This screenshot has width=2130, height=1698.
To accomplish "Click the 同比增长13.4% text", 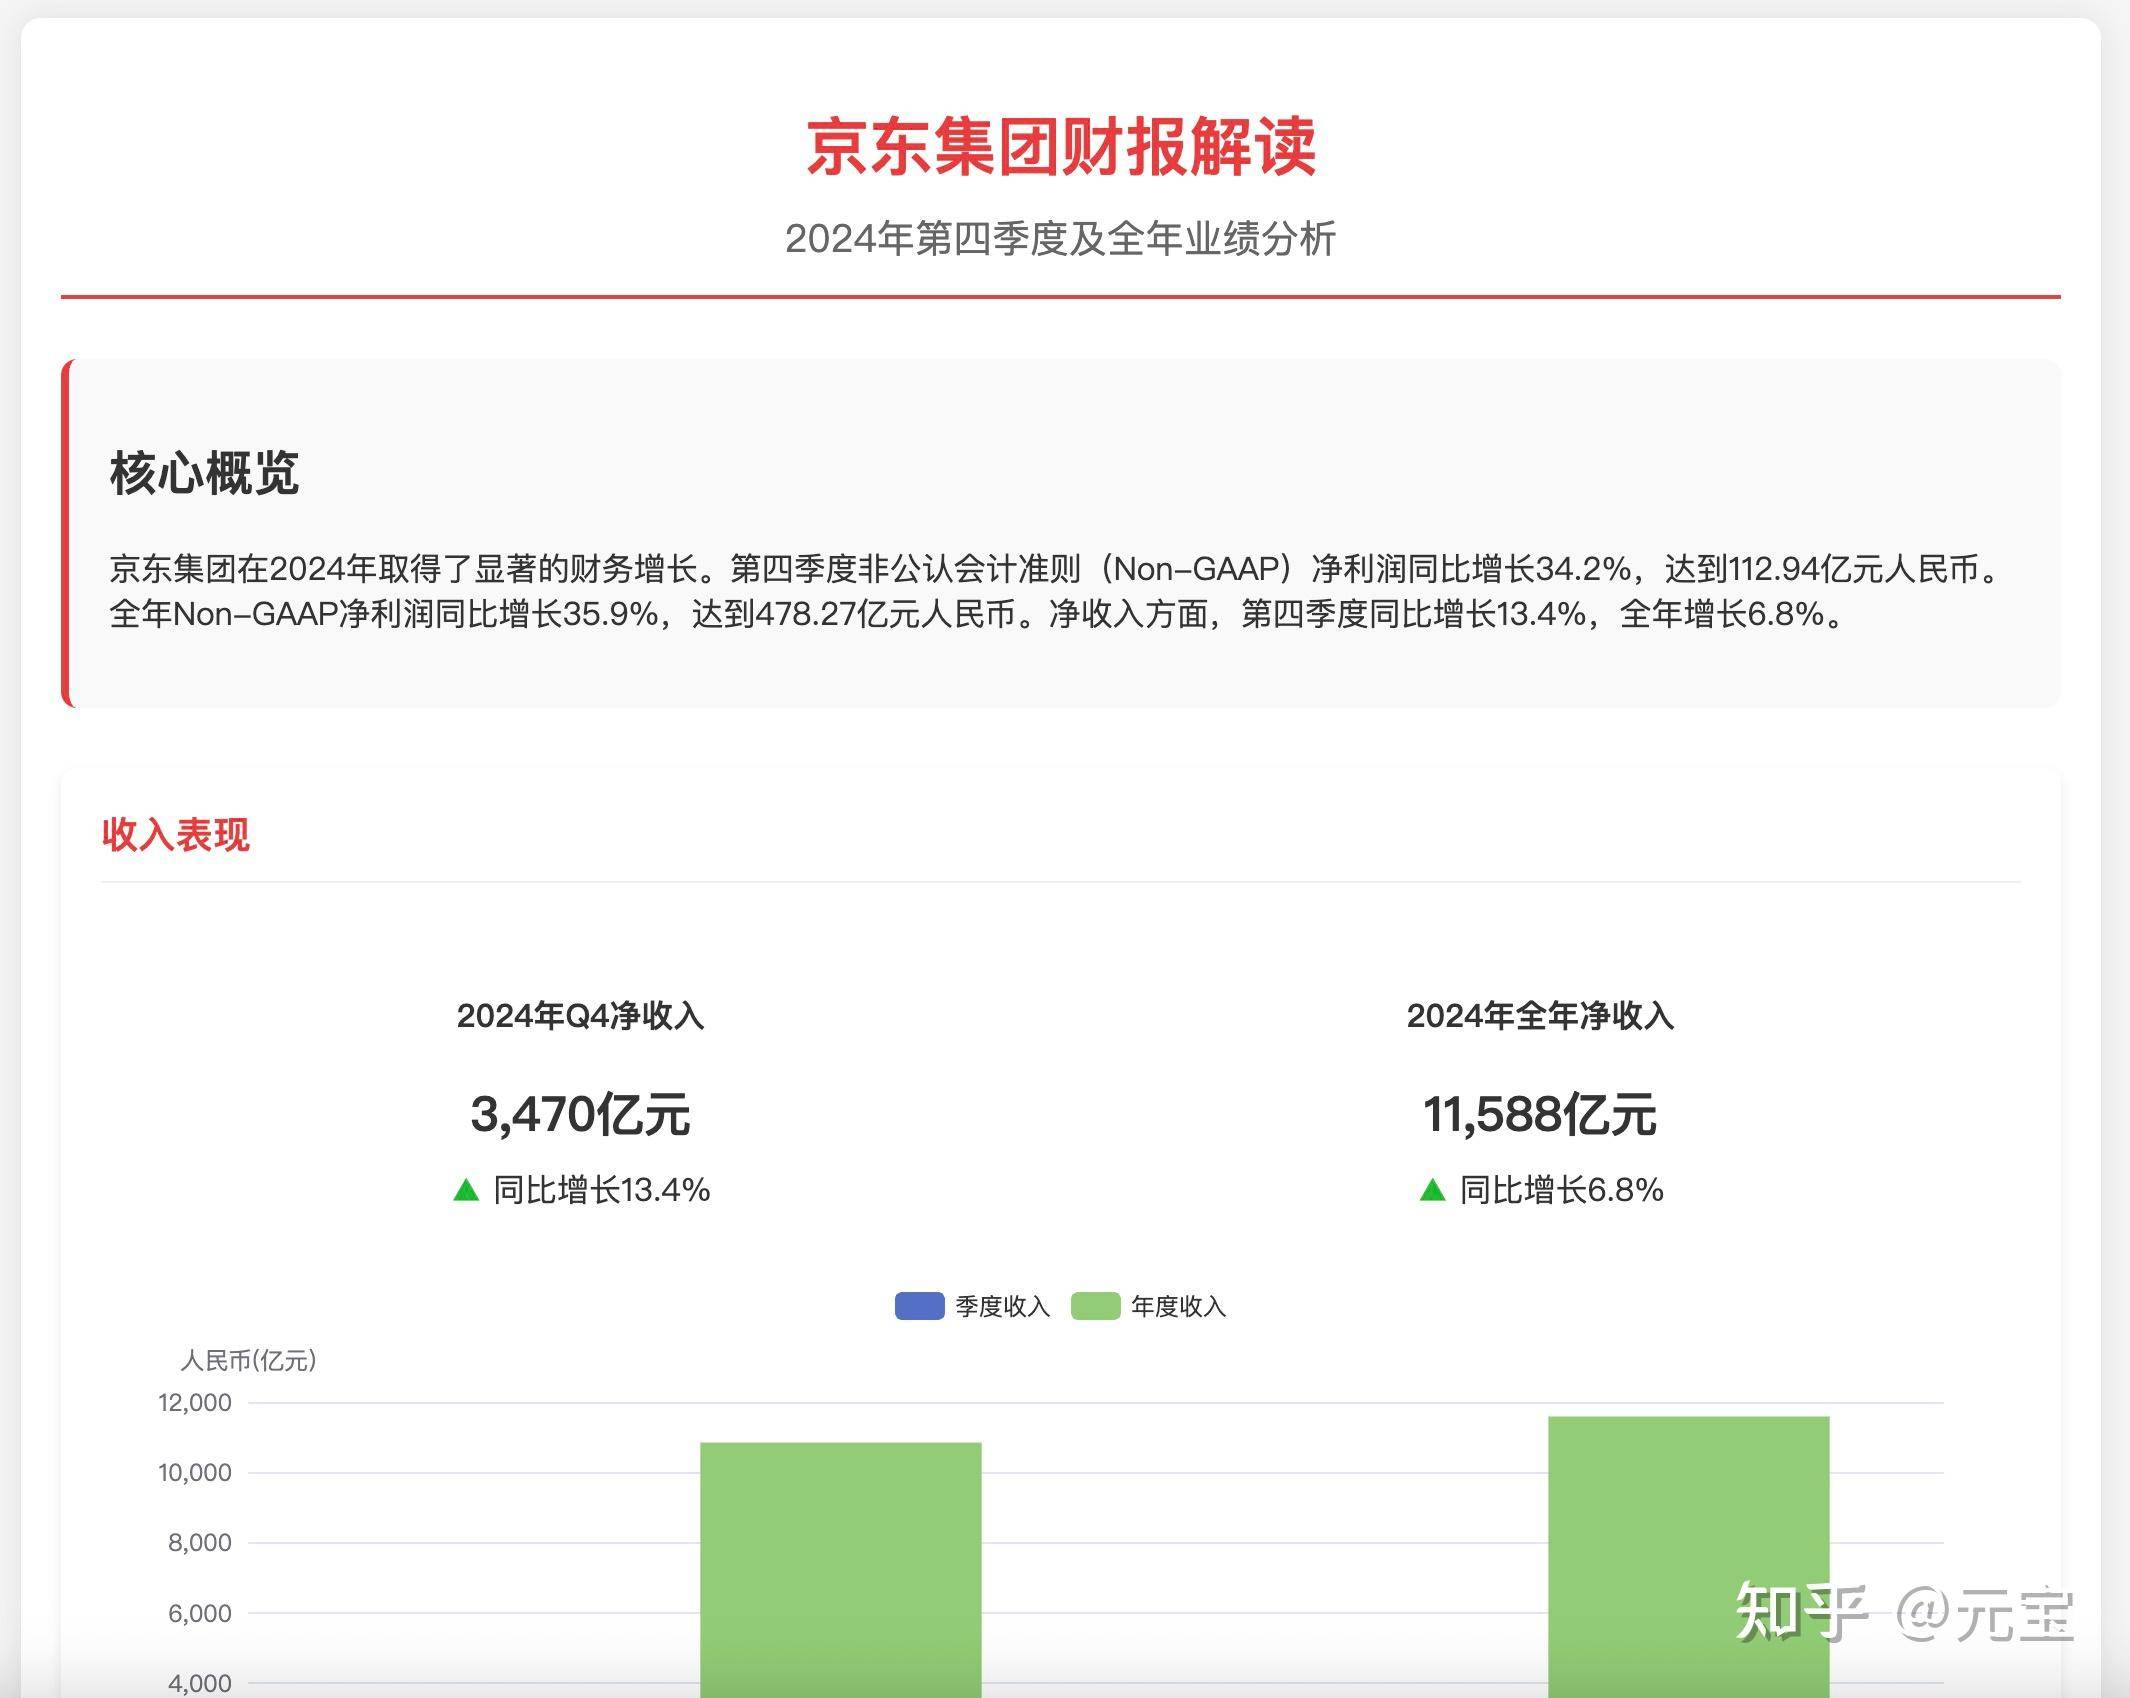I will [x=602, y=1190].
